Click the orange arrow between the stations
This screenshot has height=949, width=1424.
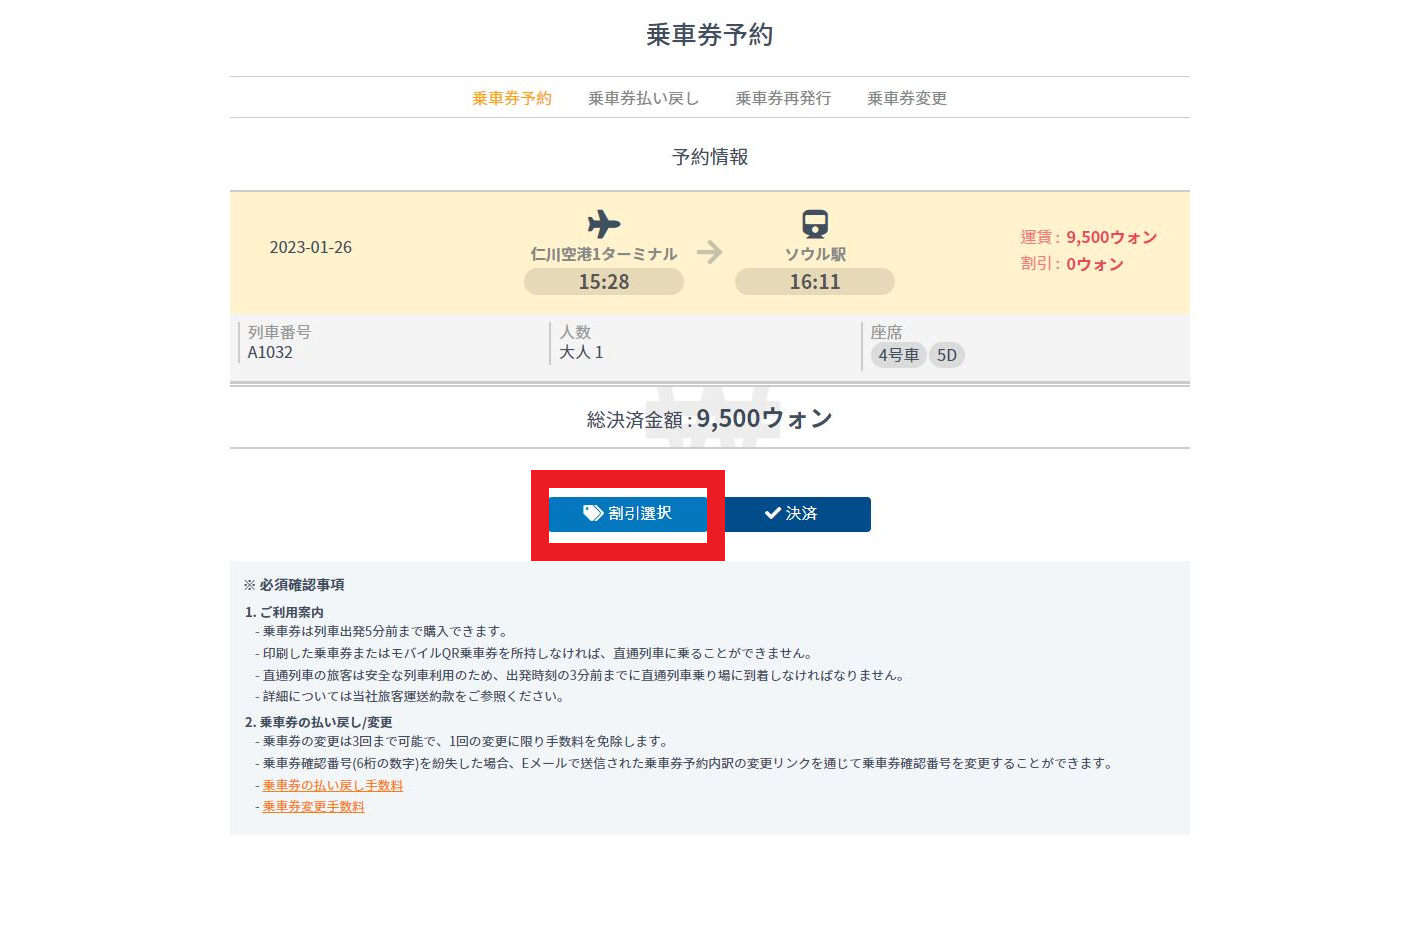tap(710, 253)
